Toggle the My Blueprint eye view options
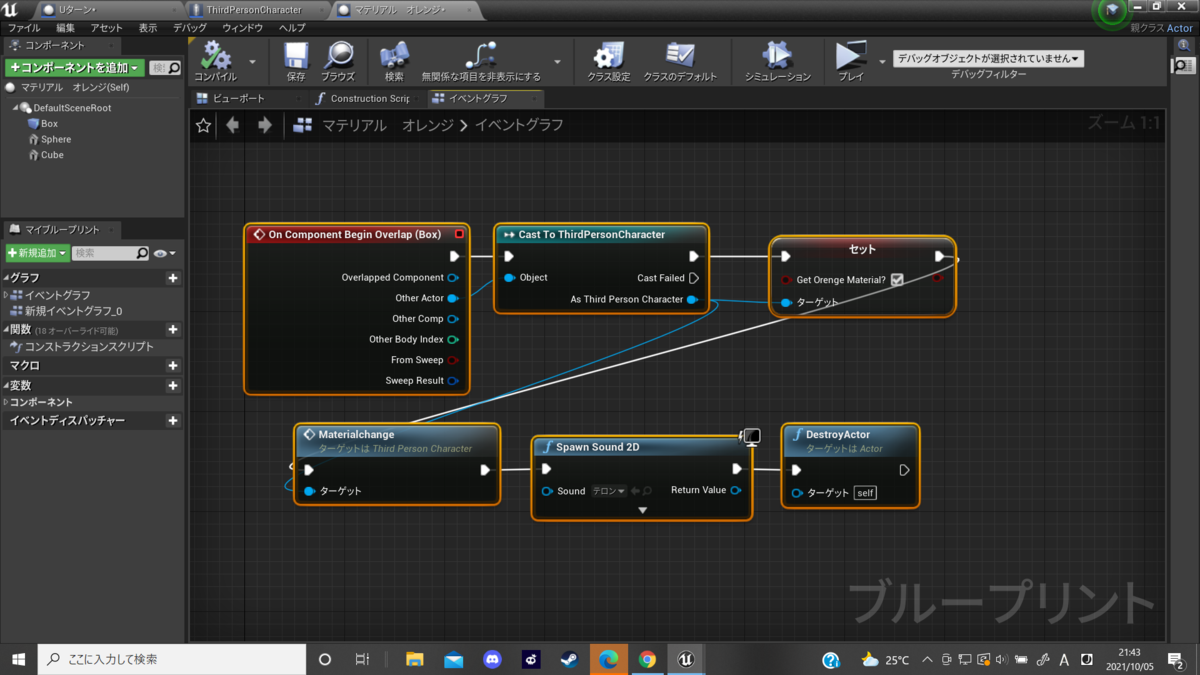Viewport: 1200px width, 675px height. coord(165,254)
